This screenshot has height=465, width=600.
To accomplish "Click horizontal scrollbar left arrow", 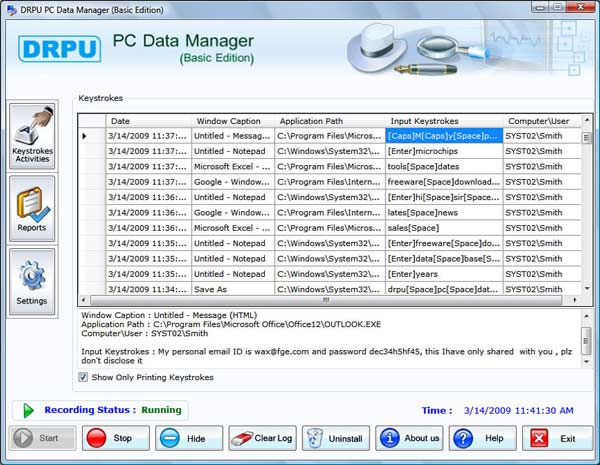I will point(83,300).
